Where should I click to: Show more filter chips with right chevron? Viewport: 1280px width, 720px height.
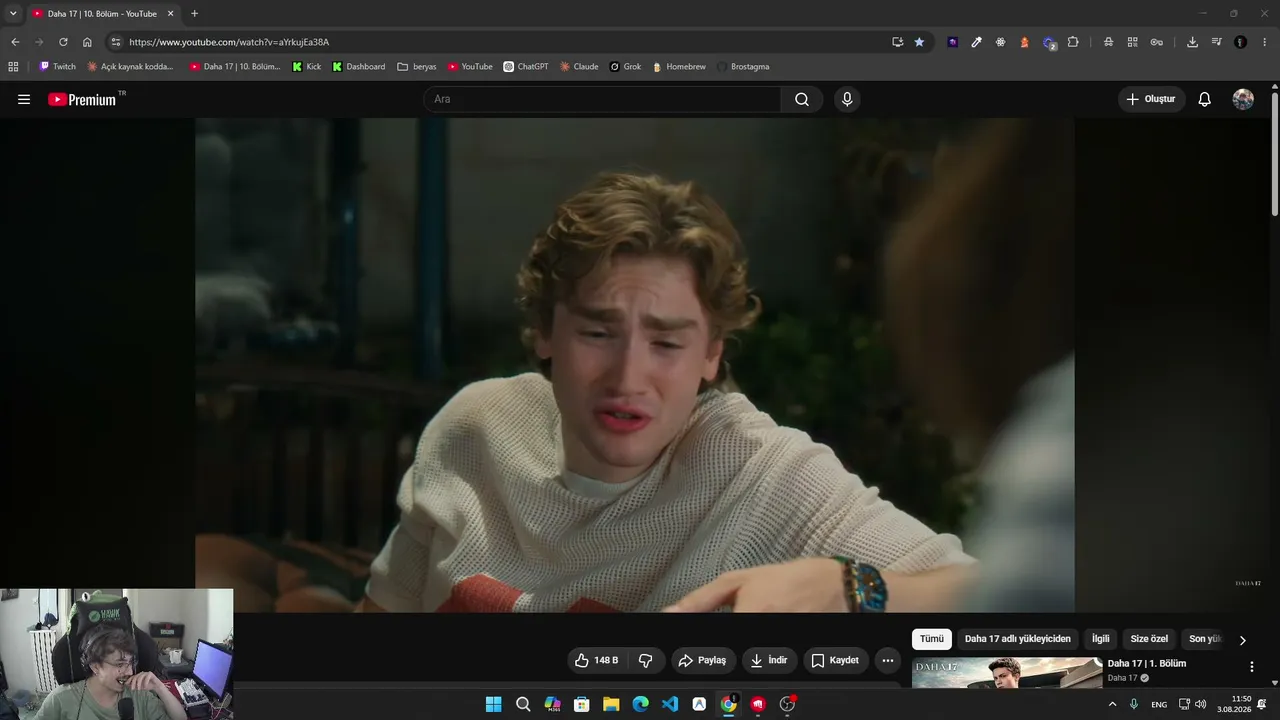[1243, 640]
